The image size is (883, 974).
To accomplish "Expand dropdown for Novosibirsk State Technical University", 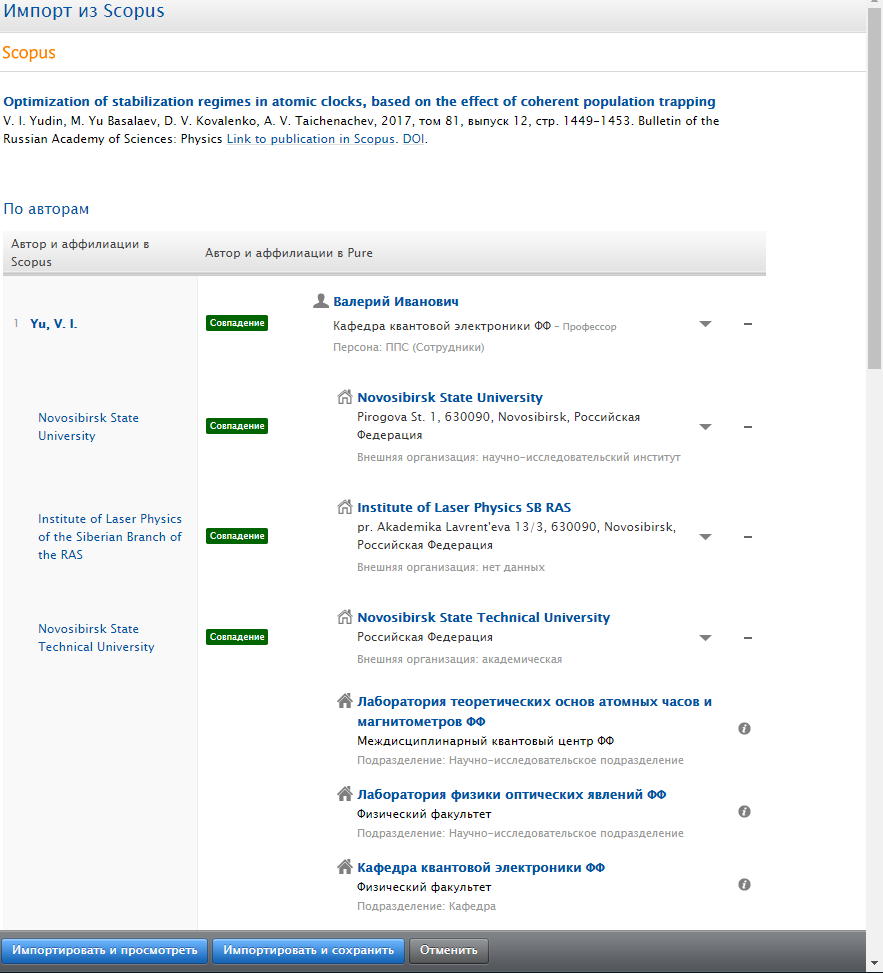I will click(705, 638).
